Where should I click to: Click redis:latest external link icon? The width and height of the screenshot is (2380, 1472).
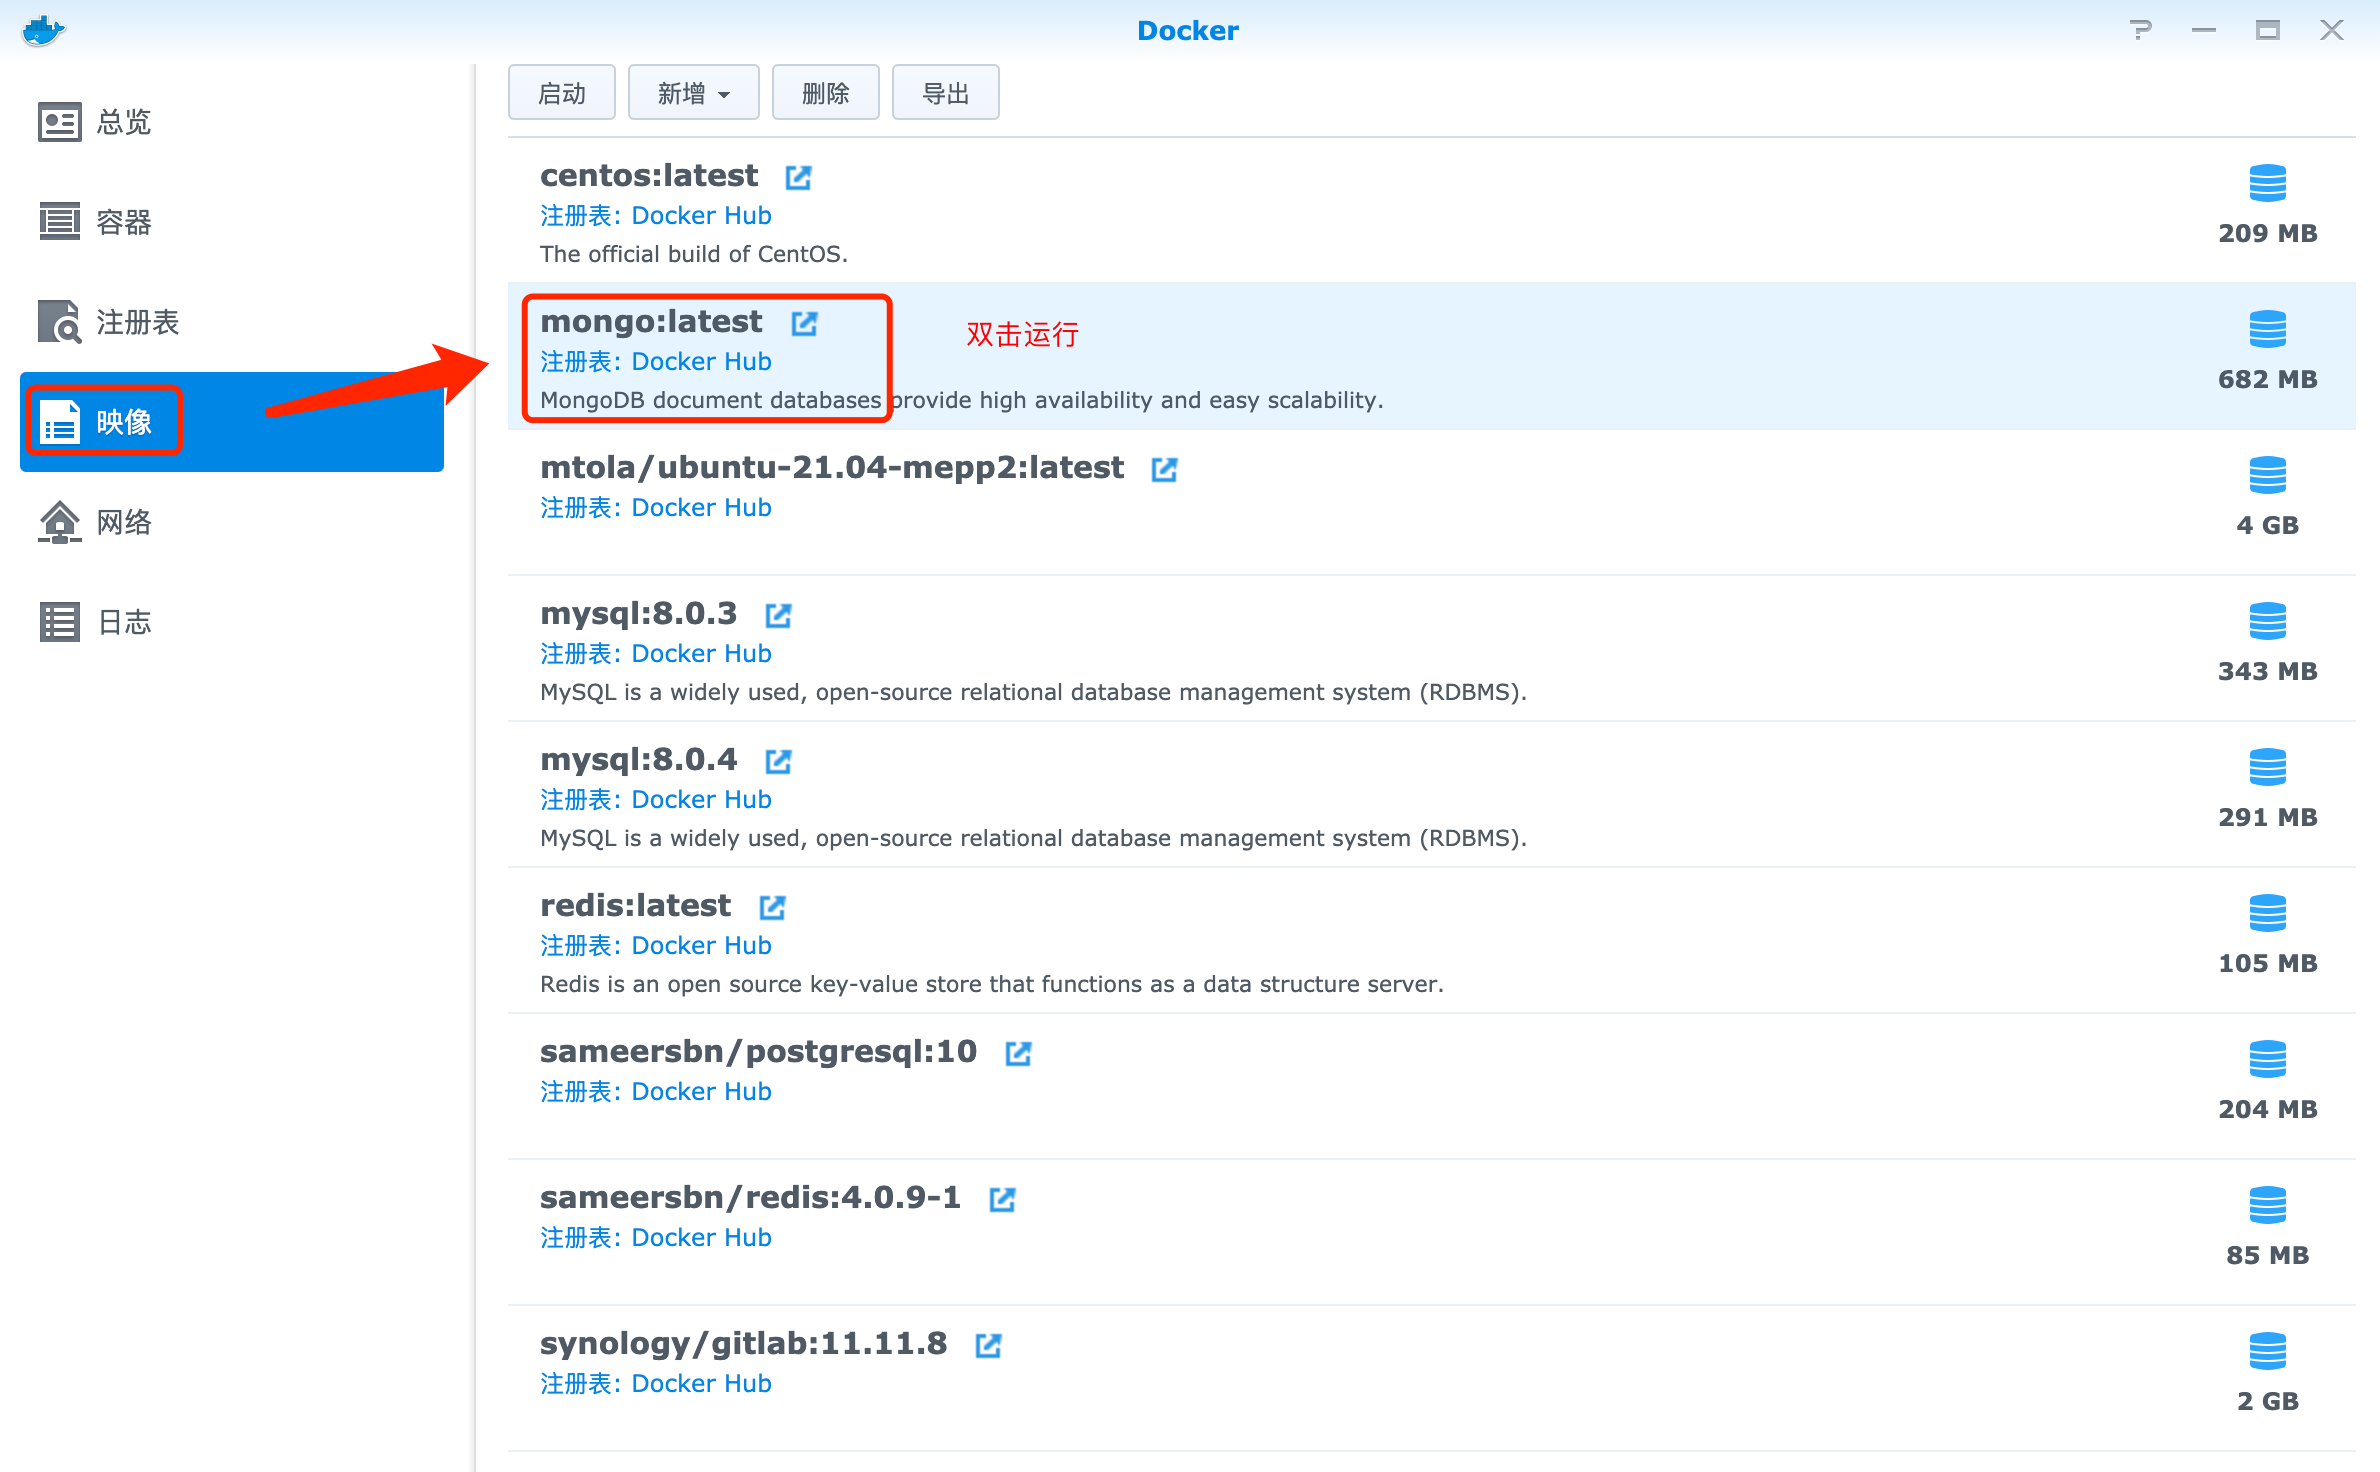pos(772,907)
